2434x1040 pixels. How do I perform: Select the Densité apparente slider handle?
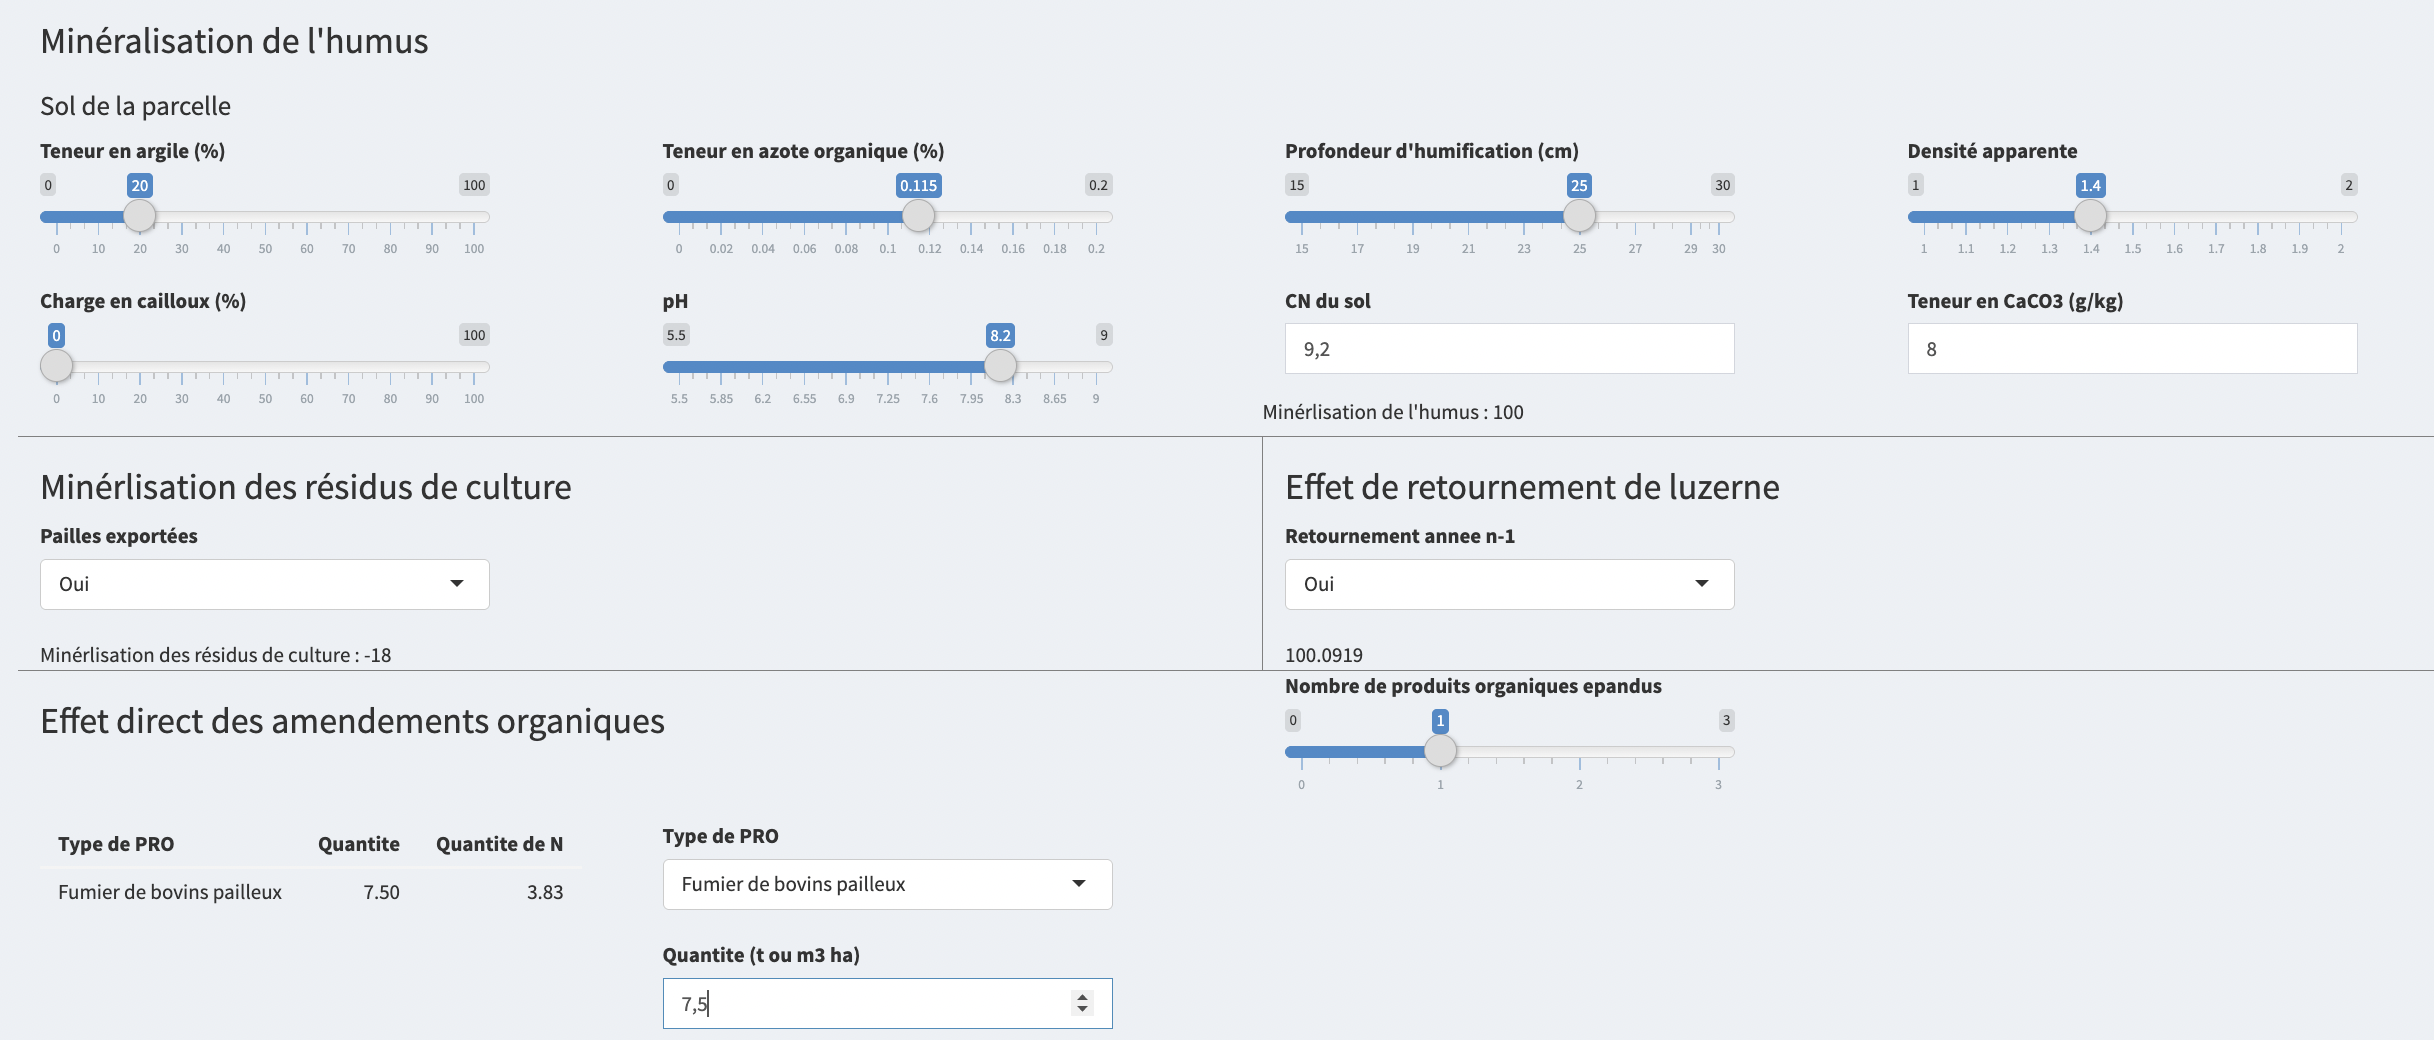point(2090,216)
